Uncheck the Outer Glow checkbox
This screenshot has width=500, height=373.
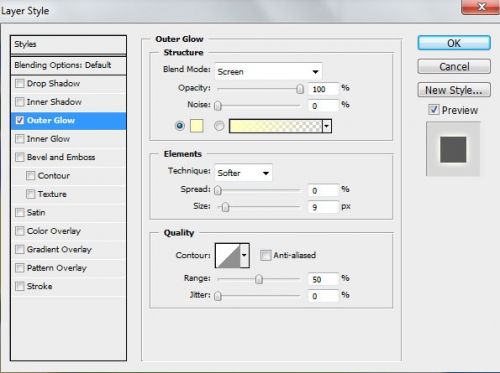(x=20, y=120)
